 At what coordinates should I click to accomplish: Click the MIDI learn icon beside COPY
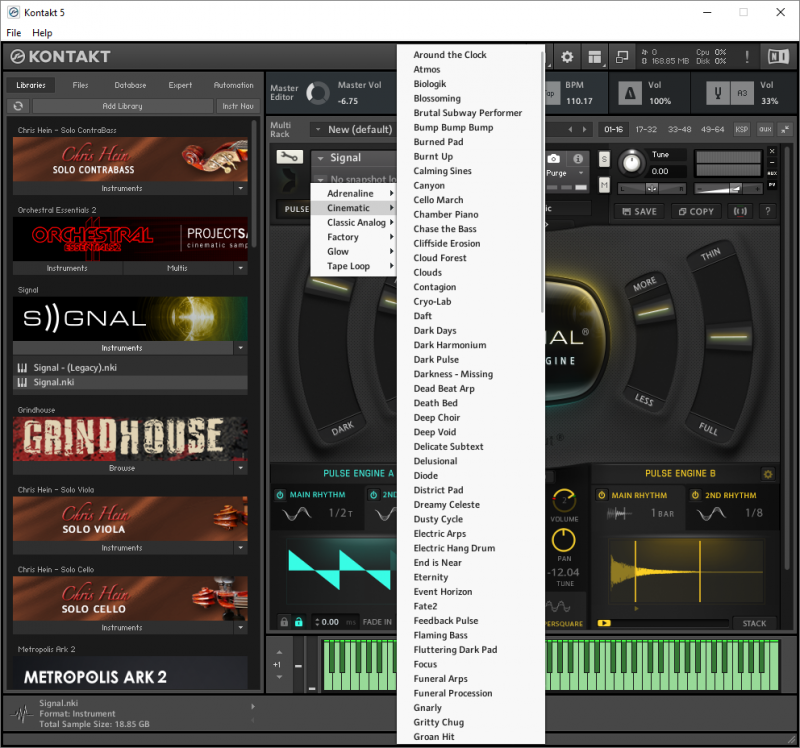click(738, 211)
